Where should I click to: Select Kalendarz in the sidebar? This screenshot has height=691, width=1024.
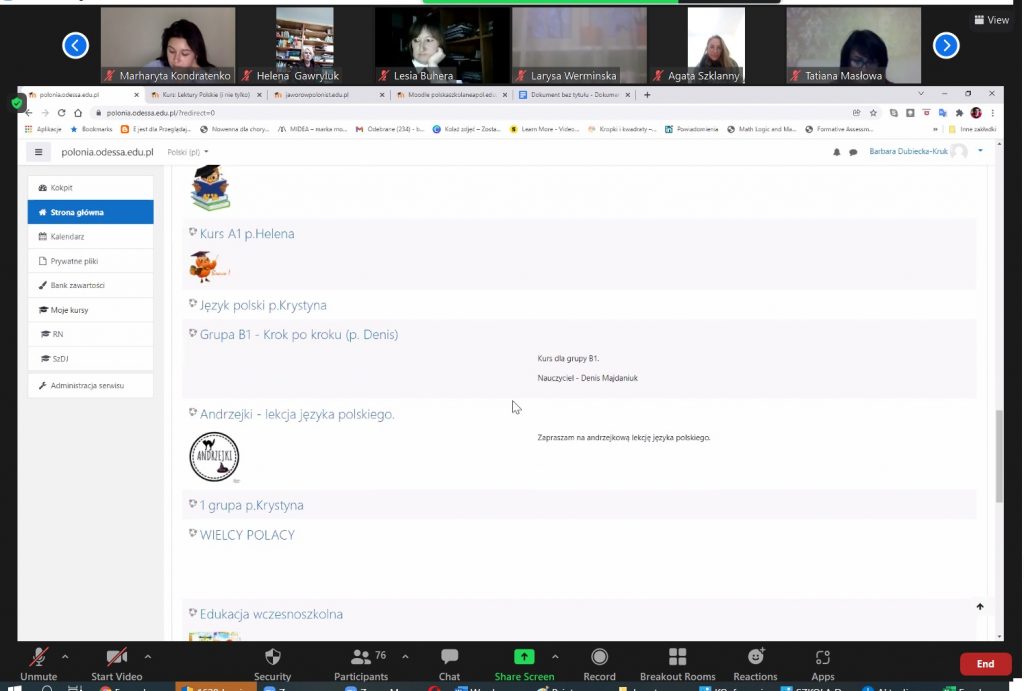(x=67, y=237)
